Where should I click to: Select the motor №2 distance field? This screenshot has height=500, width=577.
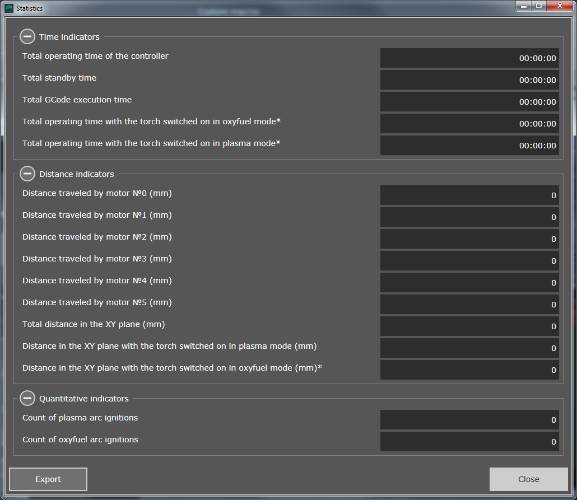[470, 239]
